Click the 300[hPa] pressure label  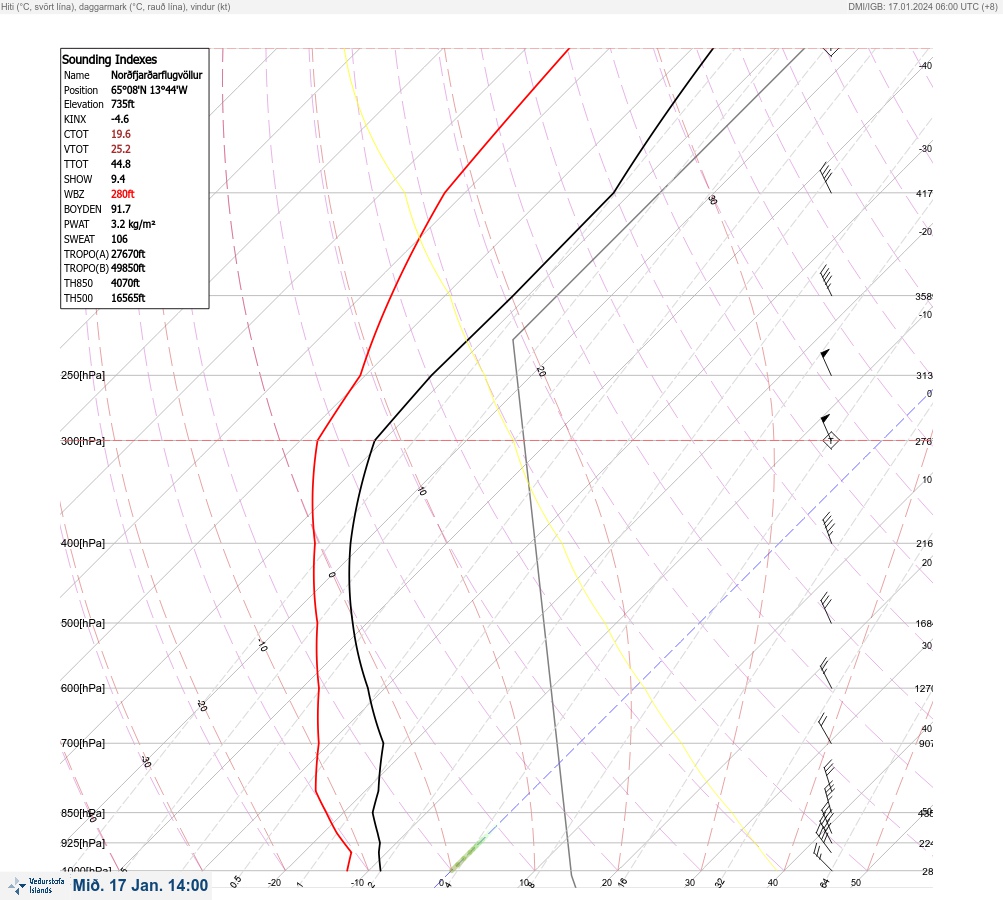[83, 441]
